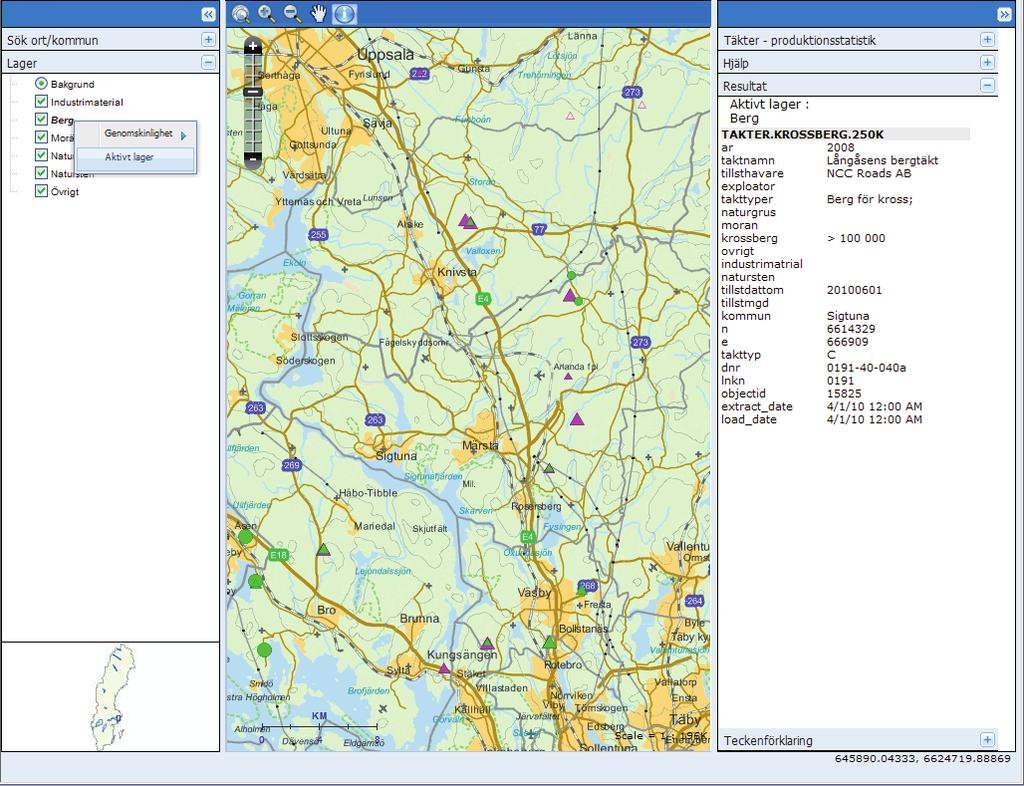Click the 'Teckenförklaring' panel title
This screenshot has width=1024, height=786.
pos(768,741)
